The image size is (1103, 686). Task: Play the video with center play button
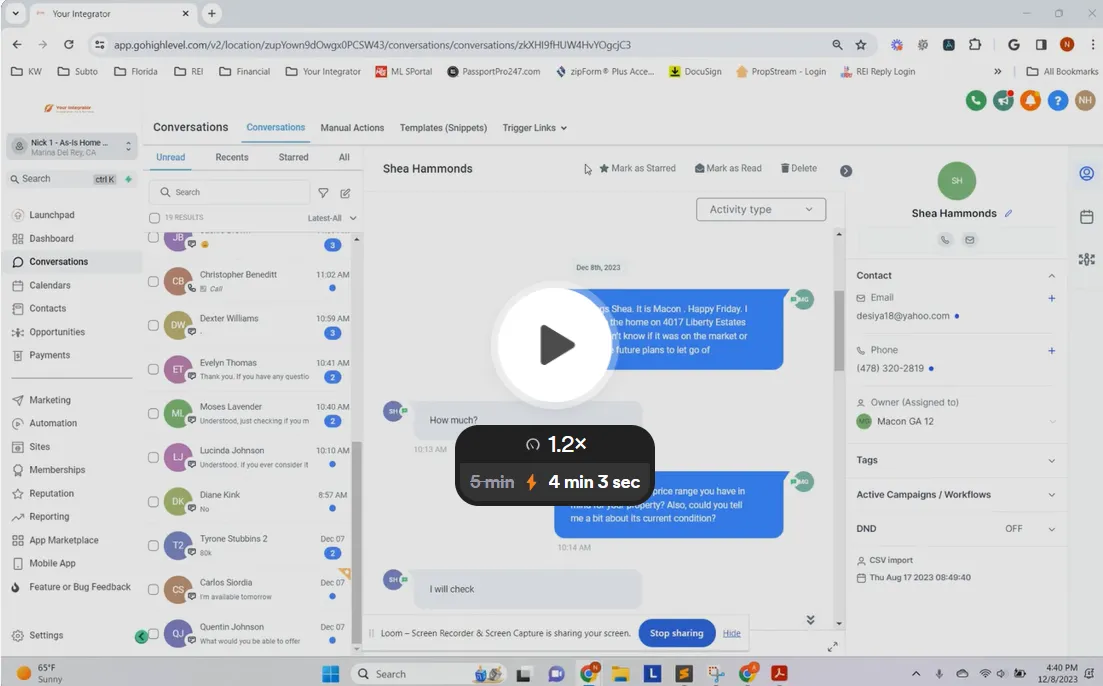(x=555, y=345)
